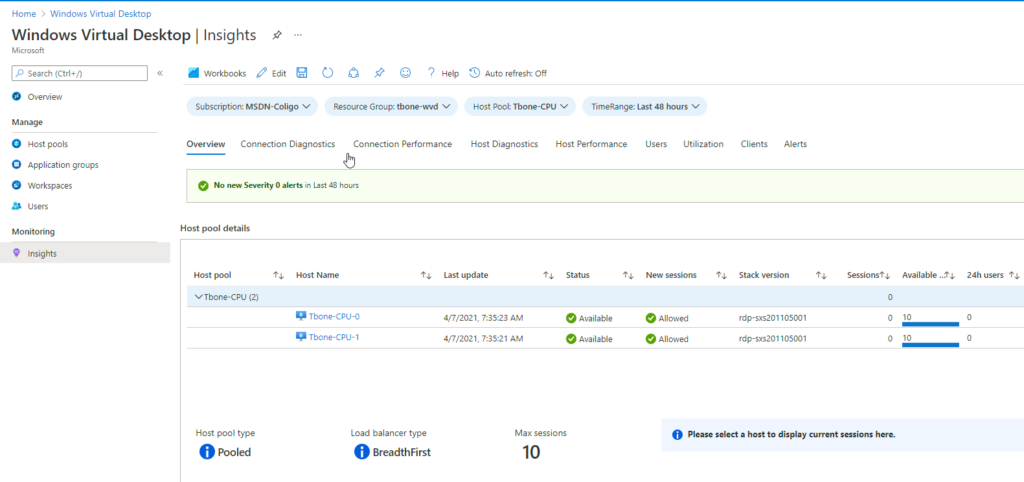Pin the workbook using toolbar pin icon
1024x482 pixels.
coord(379,73)
